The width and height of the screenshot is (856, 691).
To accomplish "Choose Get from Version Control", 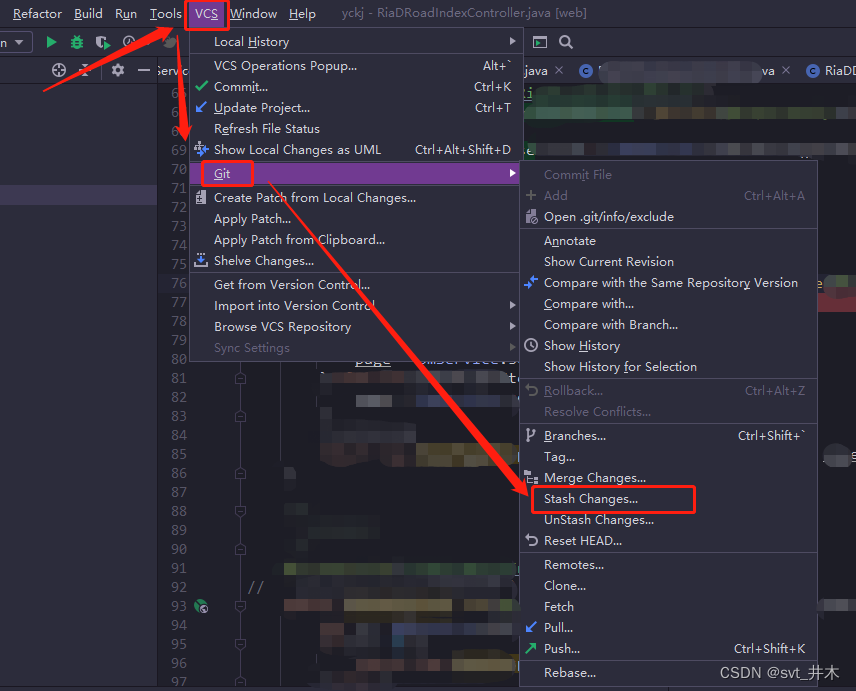I will [x=356, y=284].
